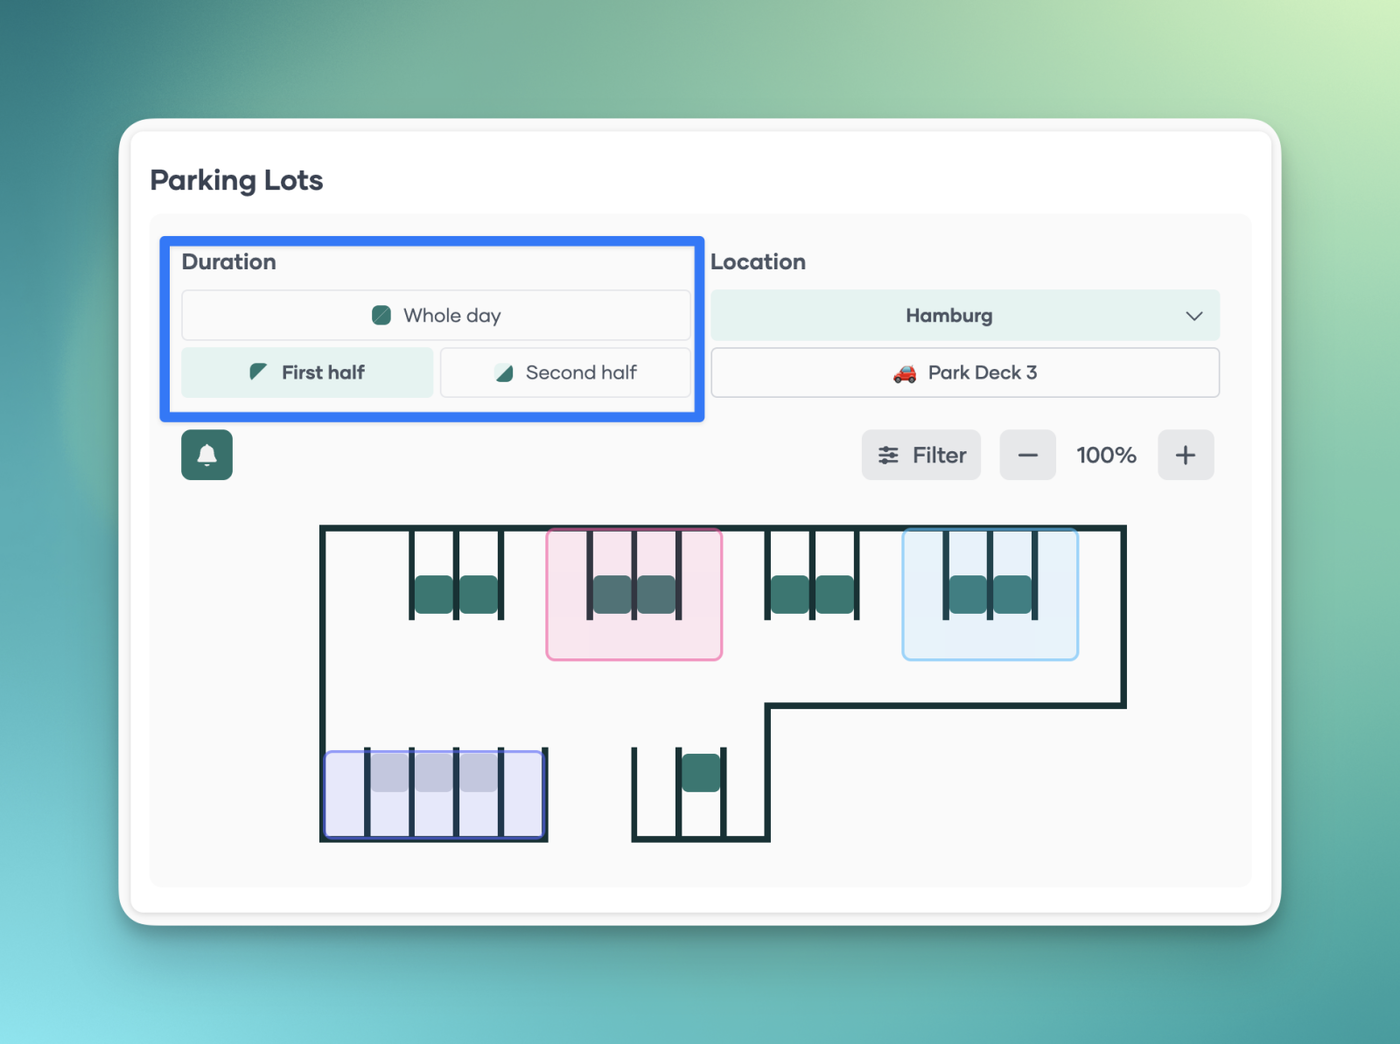This screenshot has height=1044, width=1400.
Task: Click the second parking spot in light blue zone
Action: tap(1012, 595)
